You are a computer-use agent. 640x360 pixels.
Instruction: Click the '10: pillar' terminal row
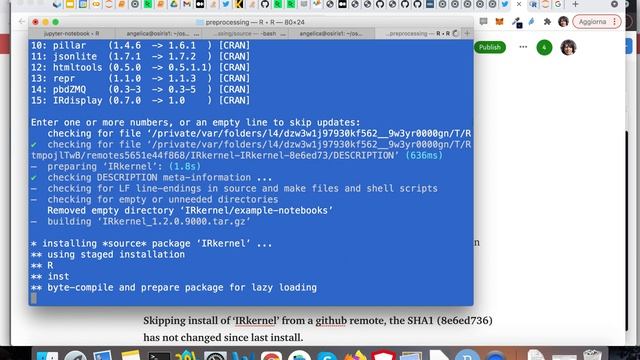[x=140, y=45]
